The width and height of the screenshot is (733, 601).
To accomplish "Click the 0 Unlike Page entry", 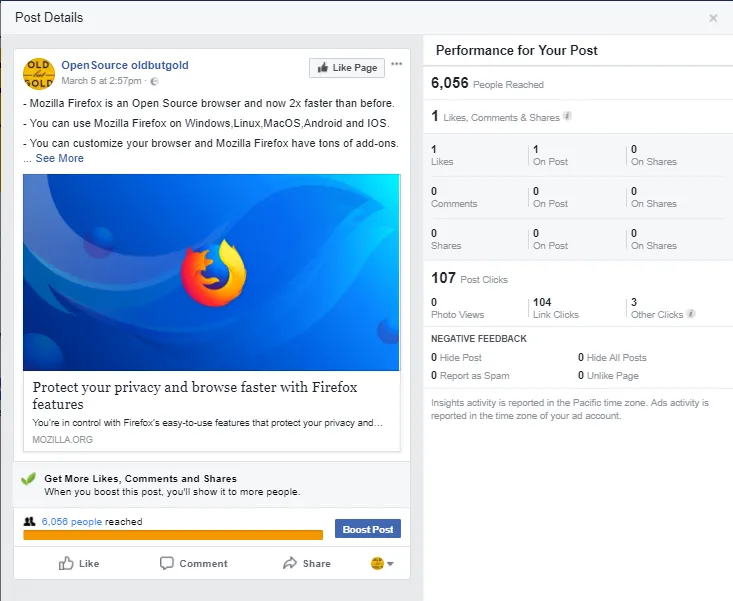I will coord(608,375).
